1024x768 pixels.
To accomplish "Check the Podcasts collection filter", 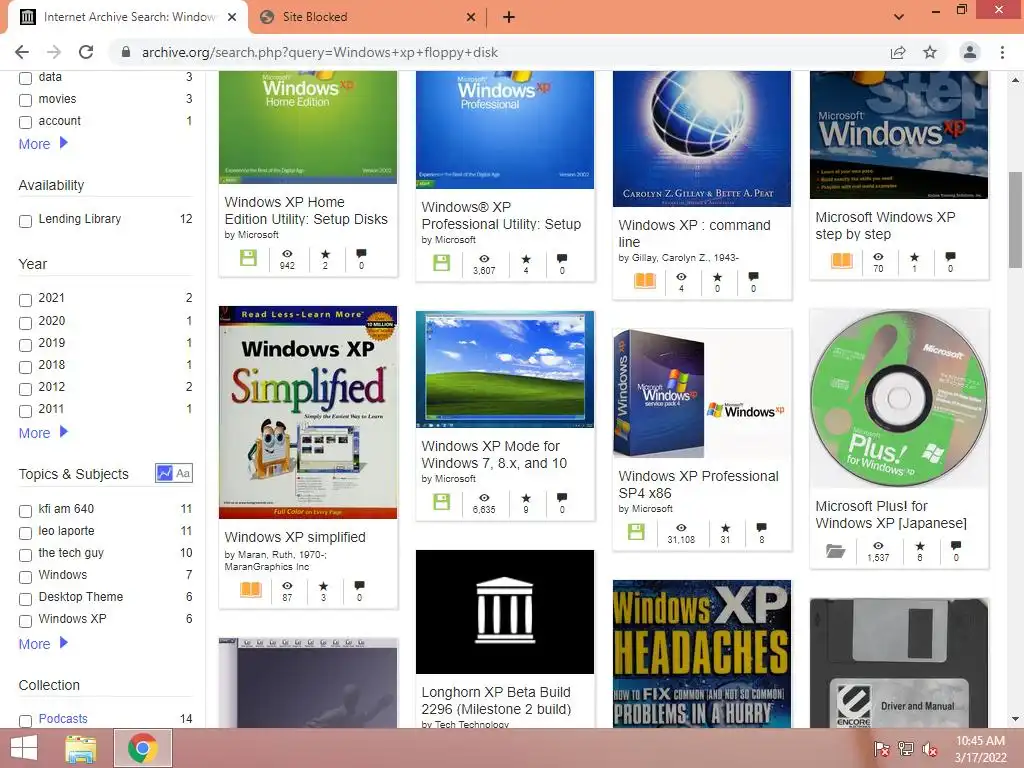I will click(25, 720).
